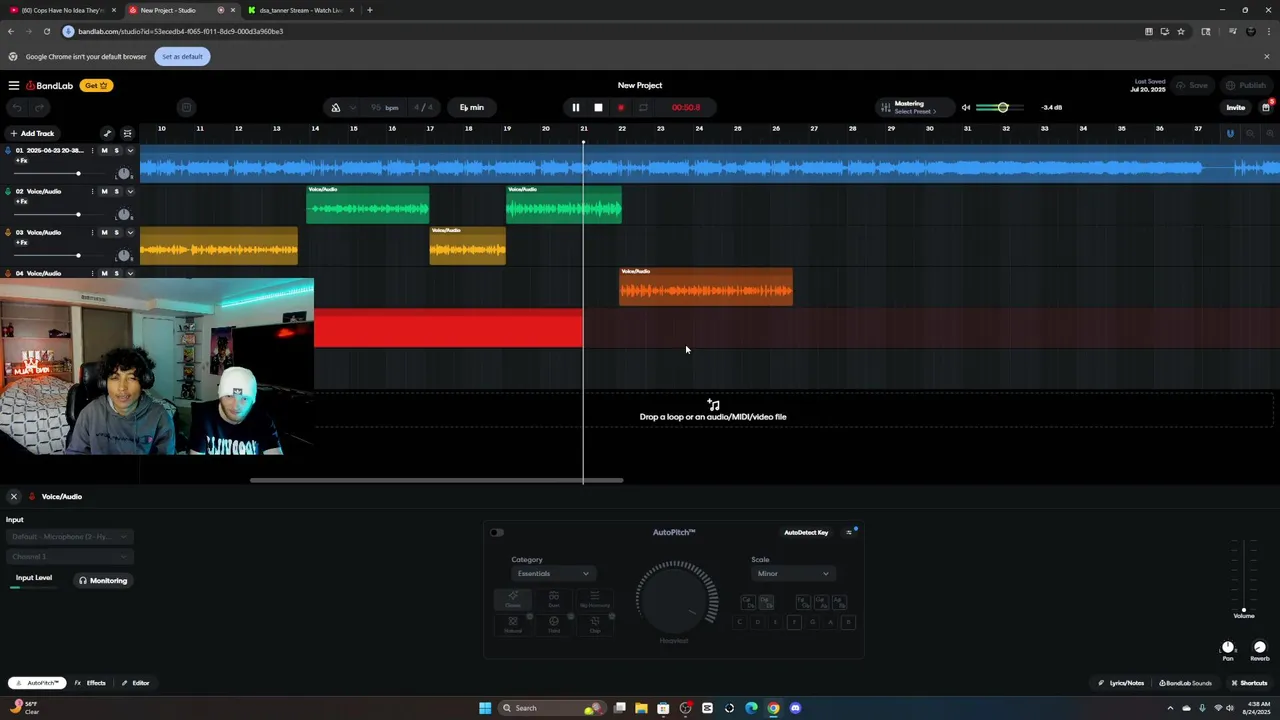The image size is (1280, 720).
Task: Toggle Monitoring headphones button
Action: pyautogui.click(x=103, y=580)
